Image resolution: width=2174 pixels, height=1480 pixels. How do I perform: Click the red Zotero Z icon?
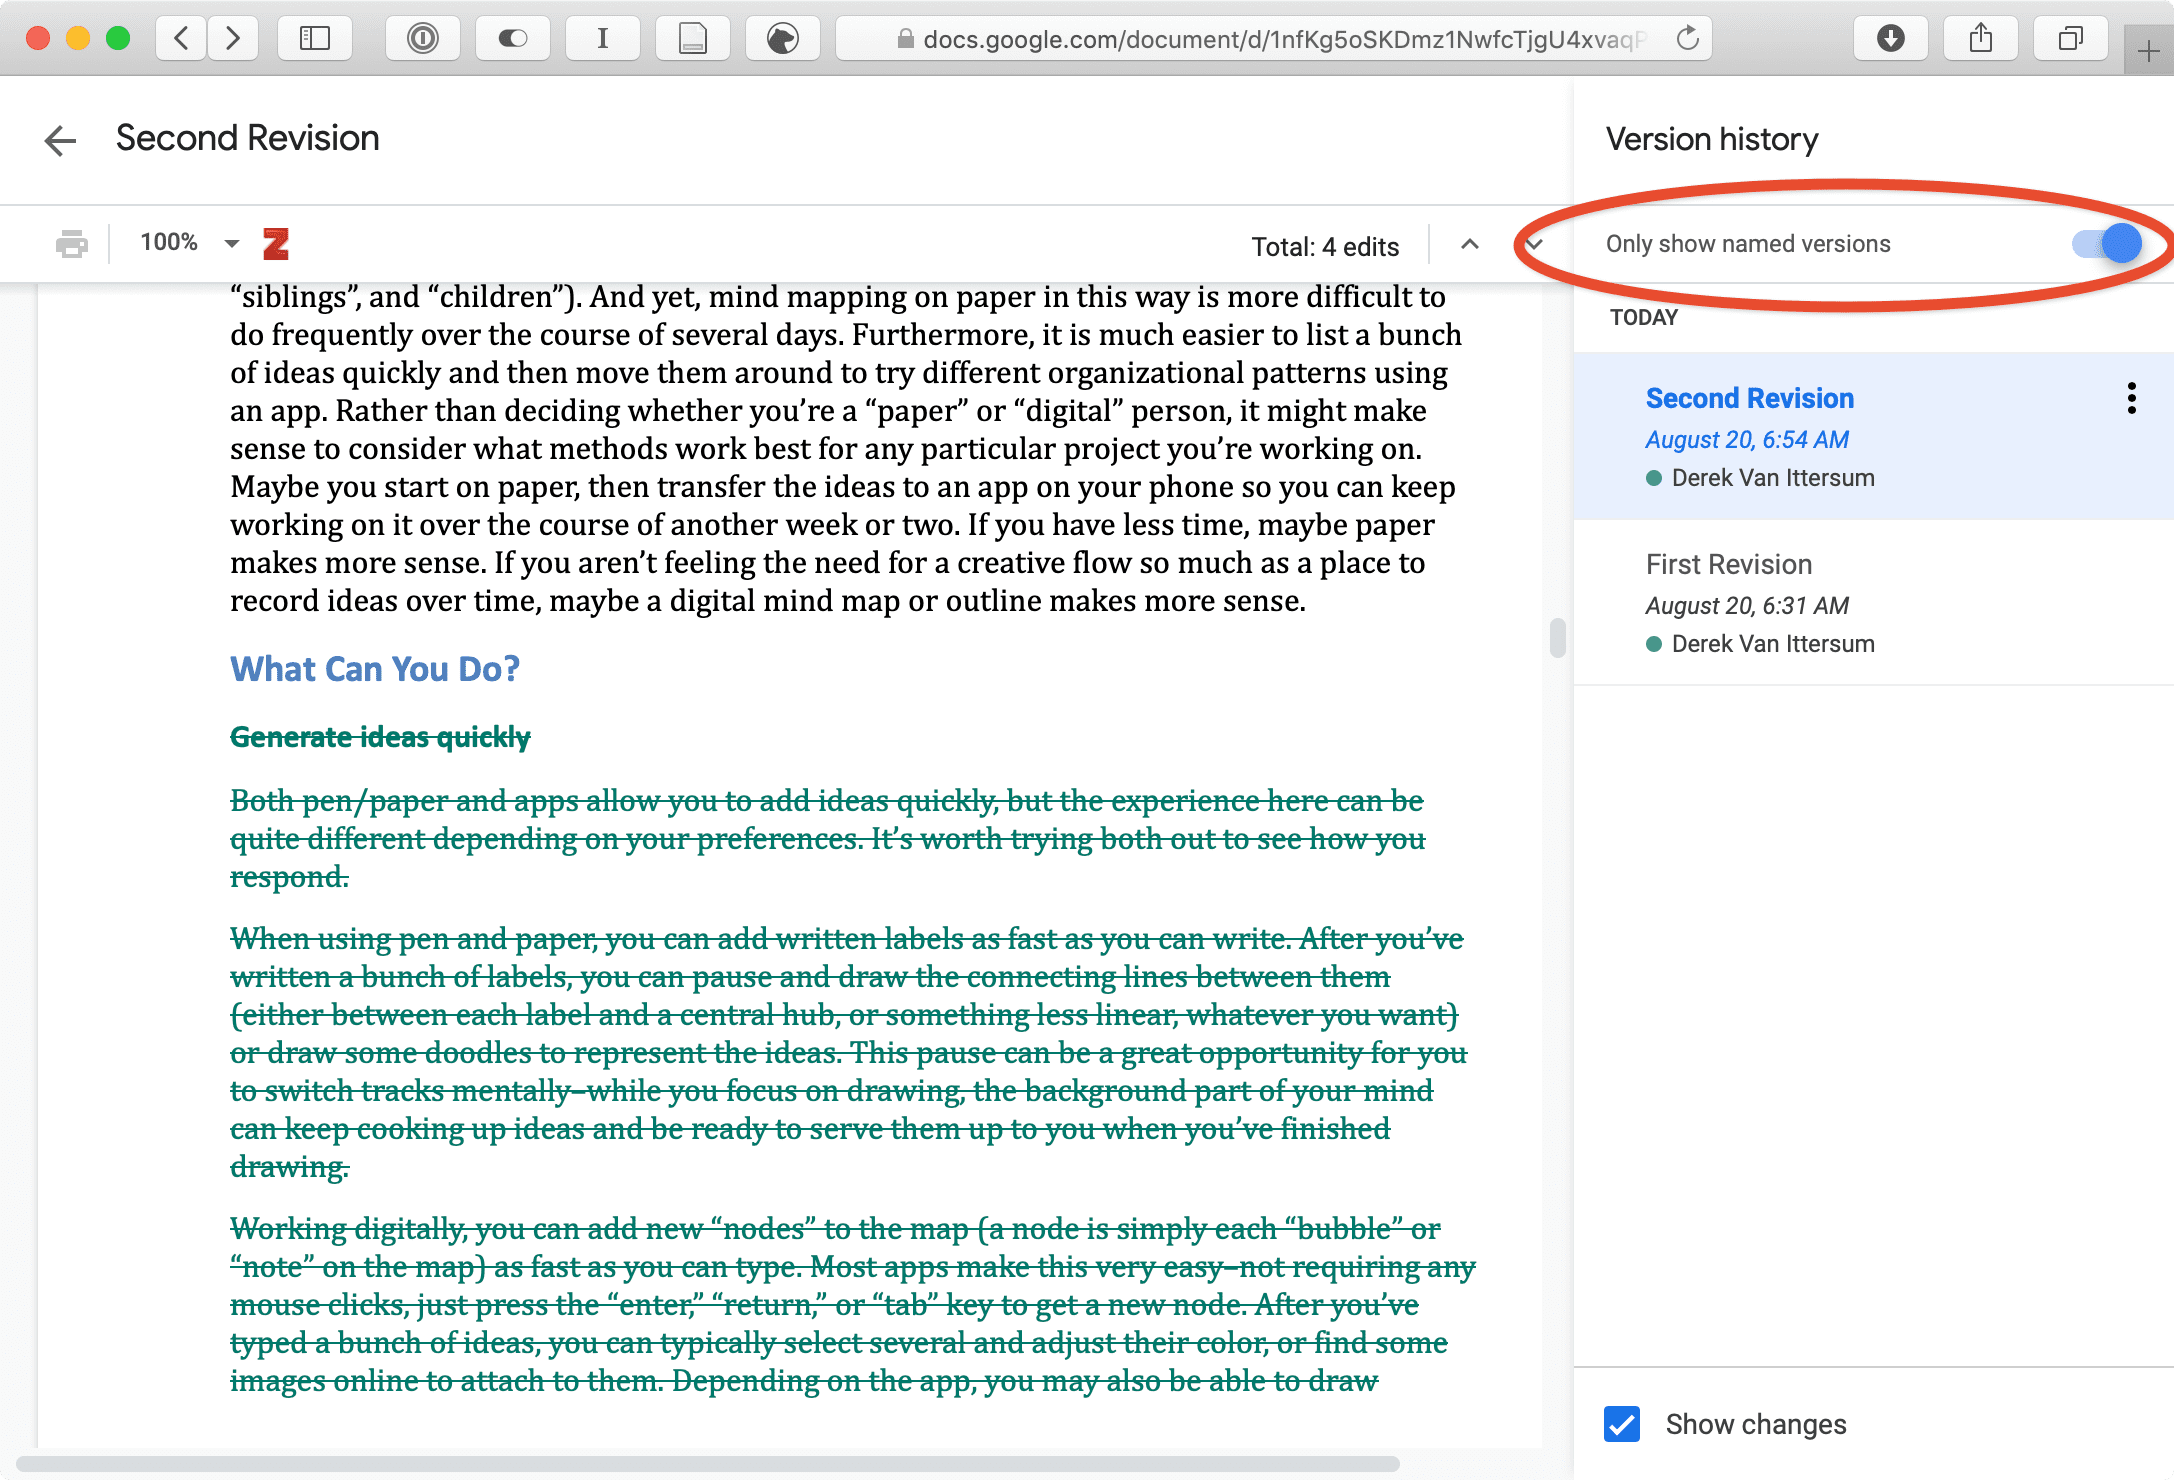click(x=276, y=243)
